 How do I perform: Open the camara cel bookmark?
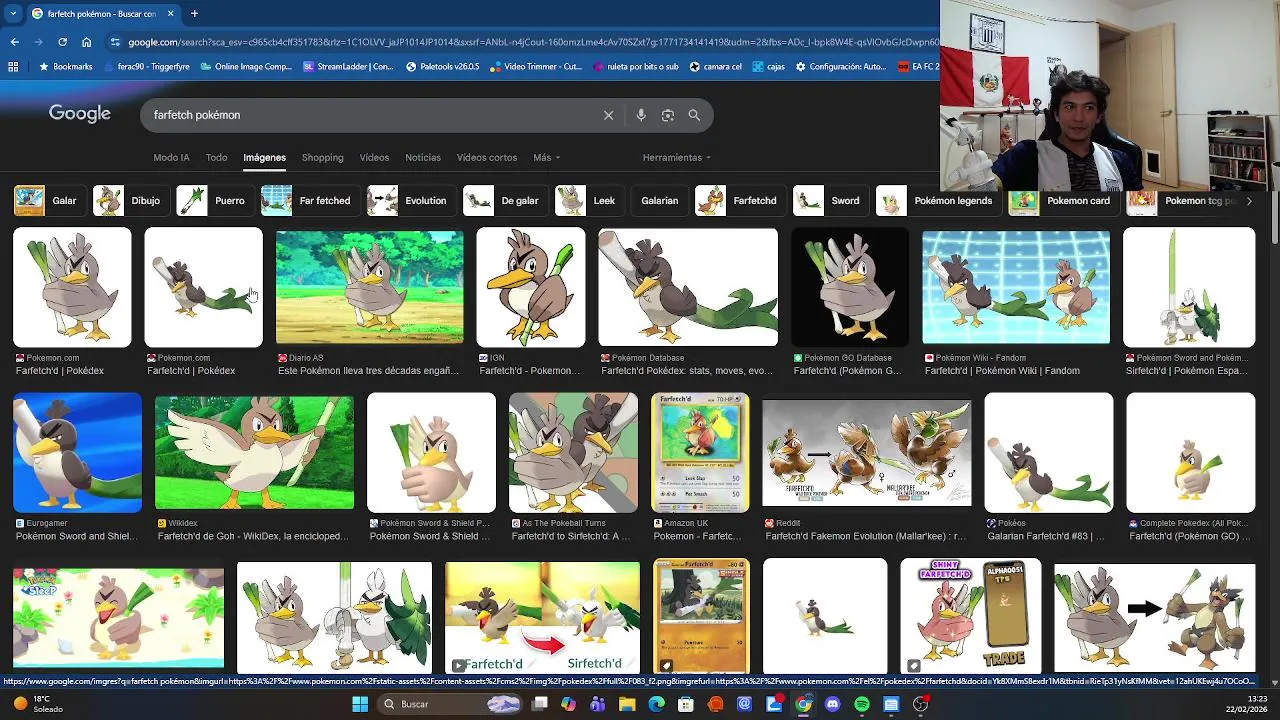point(716,67)
